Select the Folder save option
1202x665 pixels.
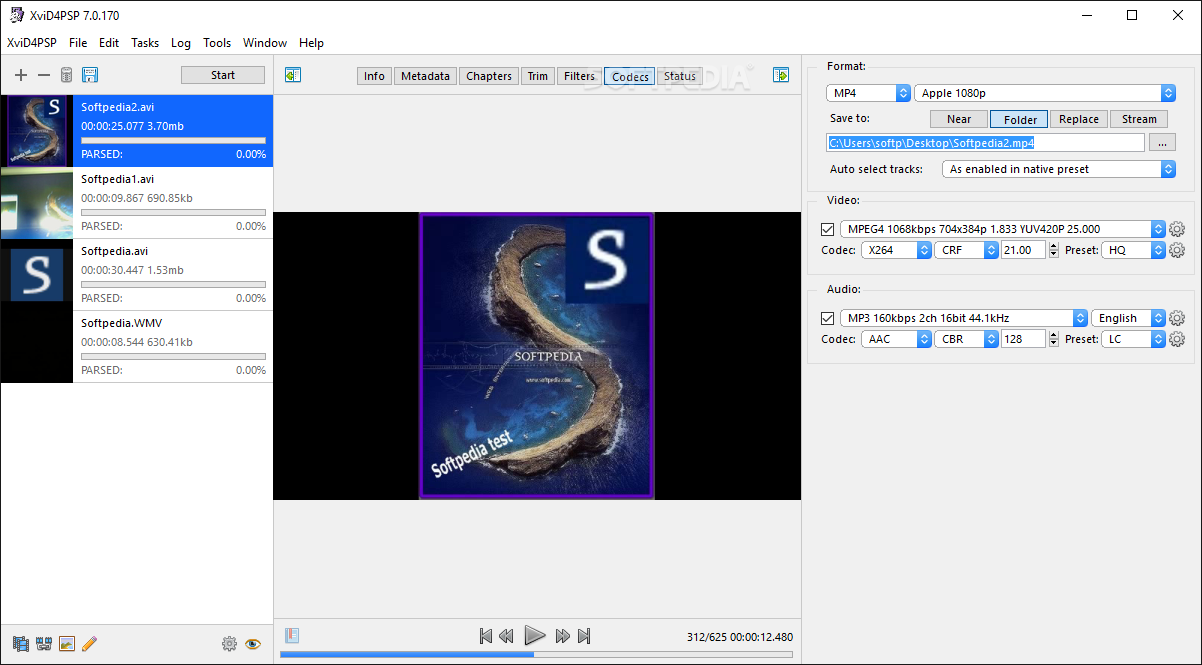pyautogui.click(x=1020, y=119)
